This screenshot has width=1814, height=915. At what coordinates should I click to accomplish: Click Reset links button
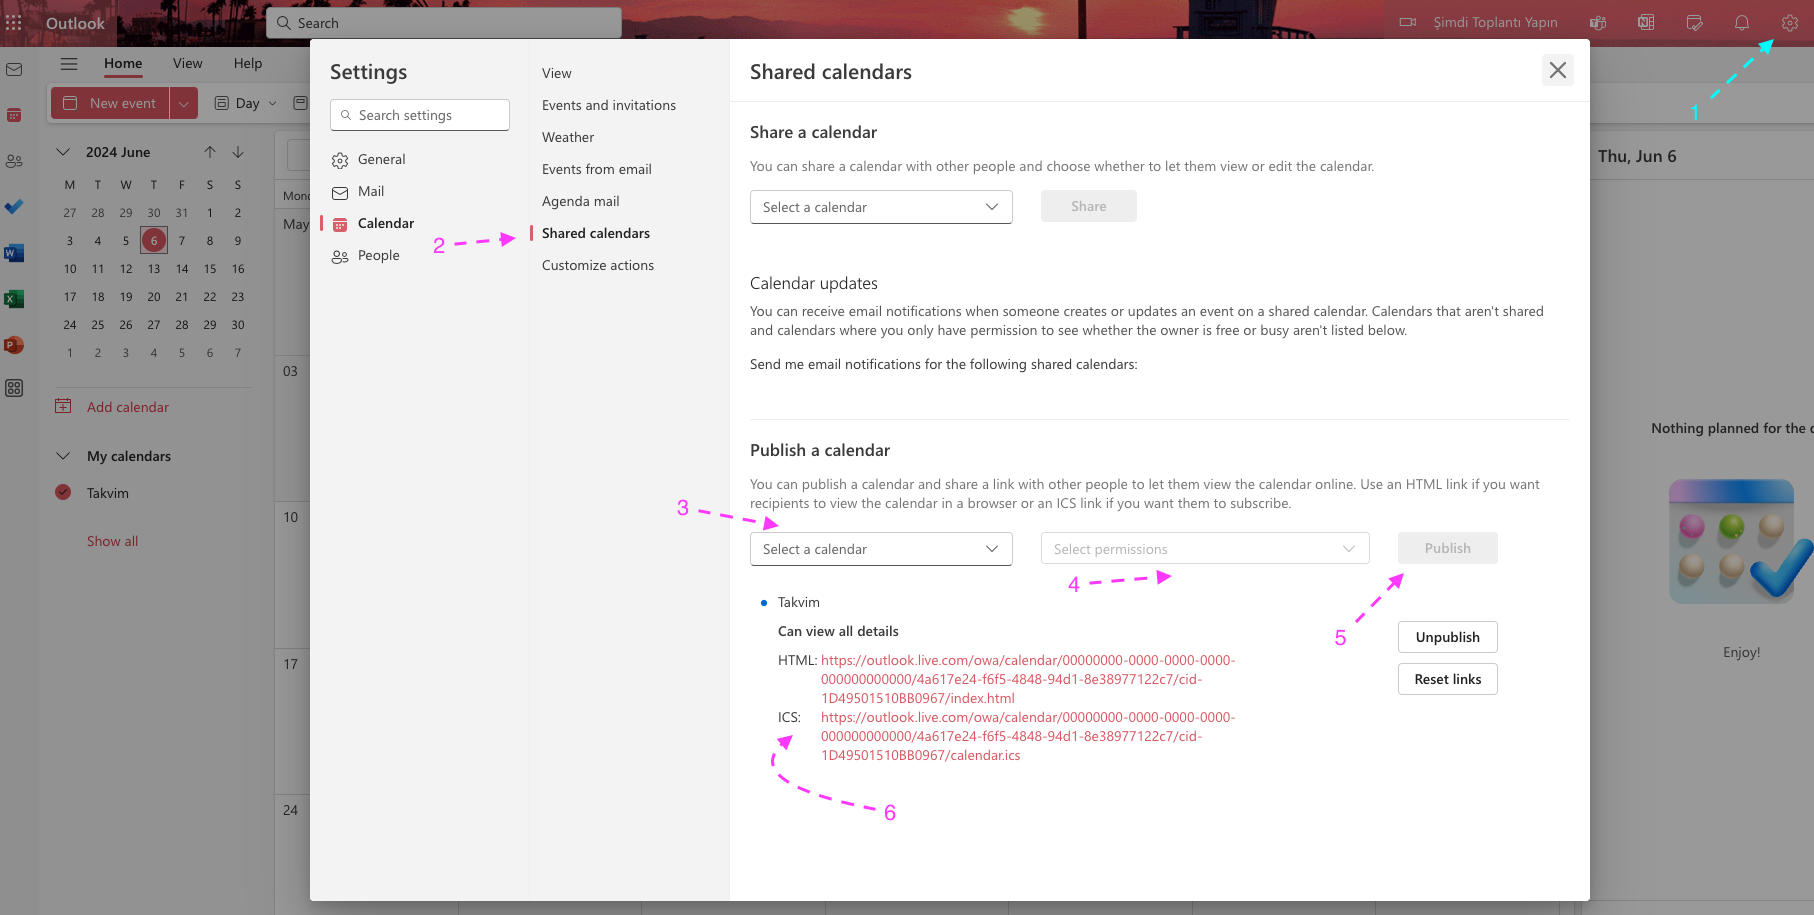1448,679
